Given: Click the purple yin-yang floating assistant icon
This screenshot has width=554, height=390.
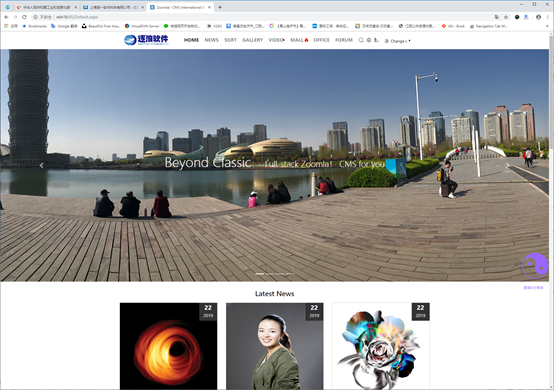Looking at the screenshot, I should pyautogui.click(x=535, y=266).
